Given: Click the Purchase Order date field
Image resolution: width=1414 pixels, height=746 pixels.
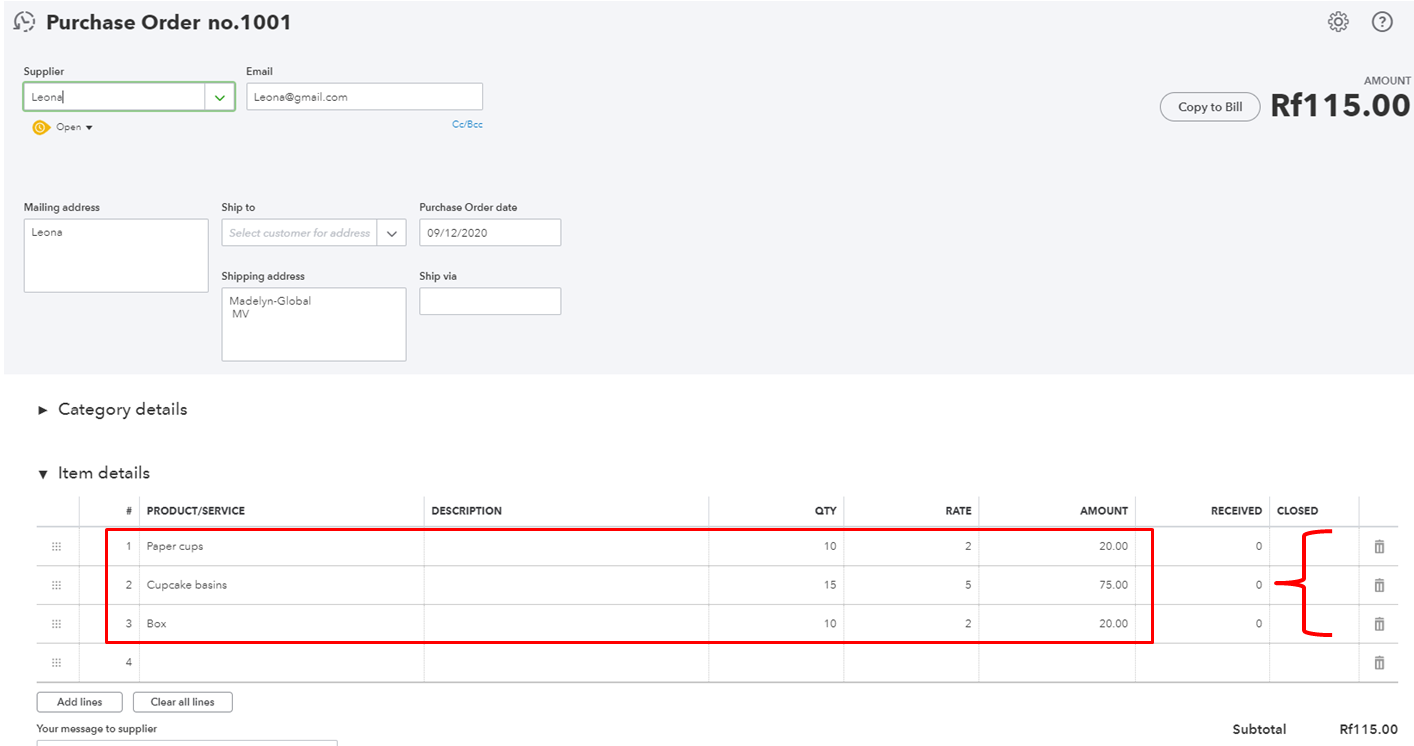Looking at the screenshot, I should tap(489, 233).
